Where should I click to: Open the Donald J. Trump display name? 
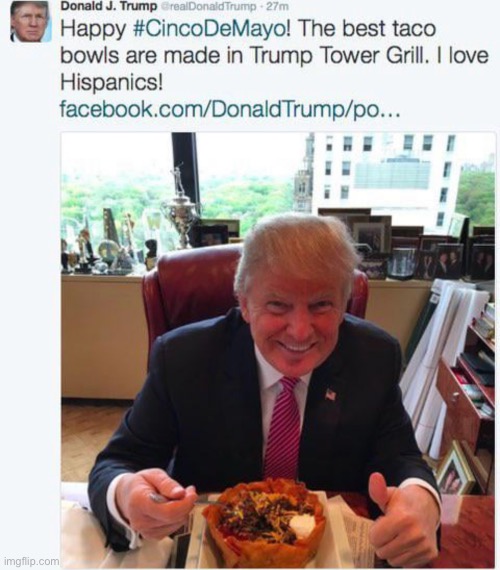click(109, 6)
